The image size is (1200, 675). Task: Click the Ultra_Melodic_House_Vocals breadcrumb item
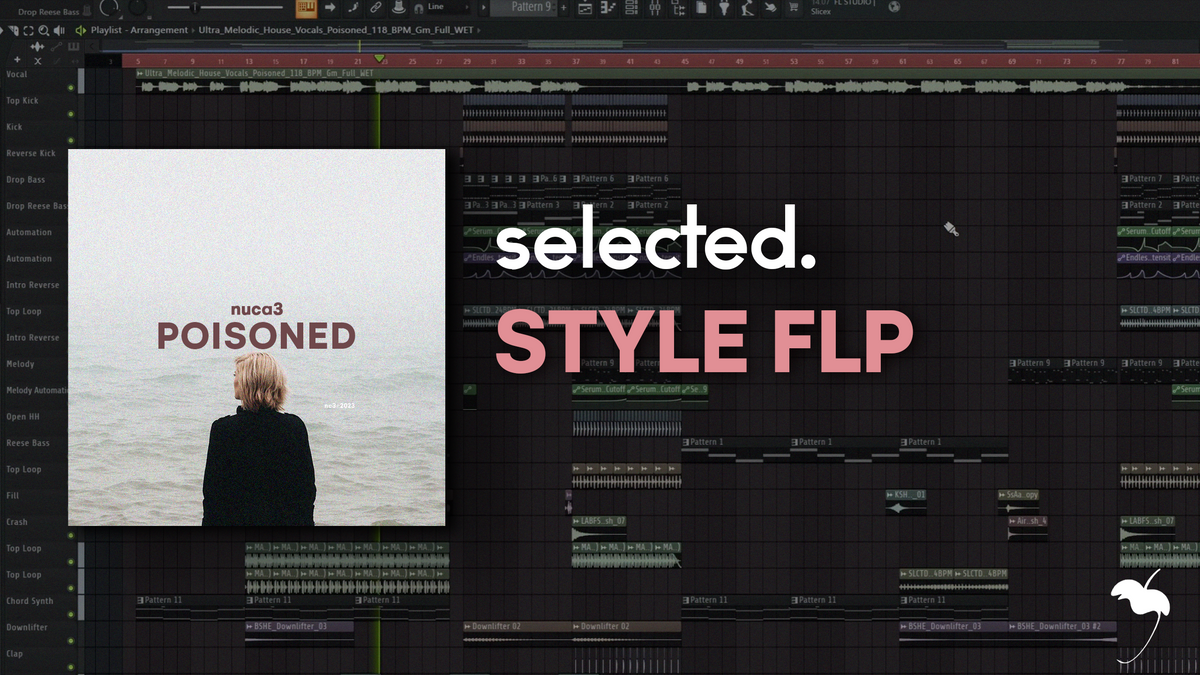pyautogui.click(x=335, y=31)
